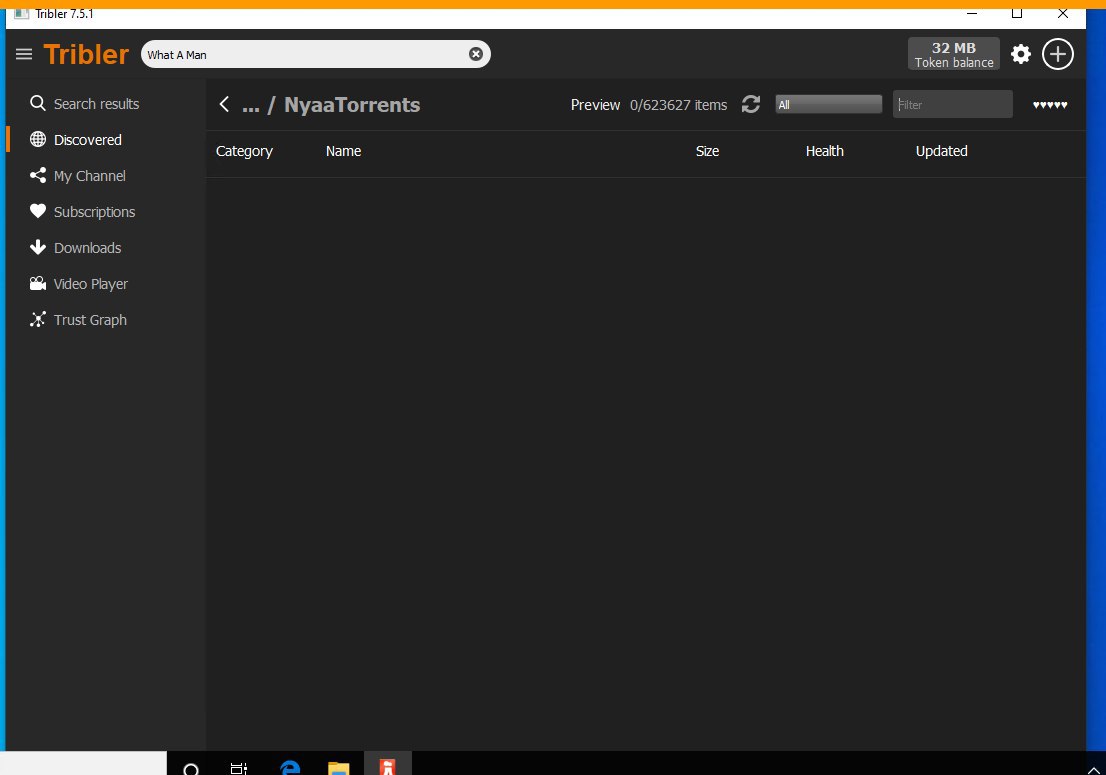Clear the search box text
This screenshot has height=775, width=1106.
476,54
